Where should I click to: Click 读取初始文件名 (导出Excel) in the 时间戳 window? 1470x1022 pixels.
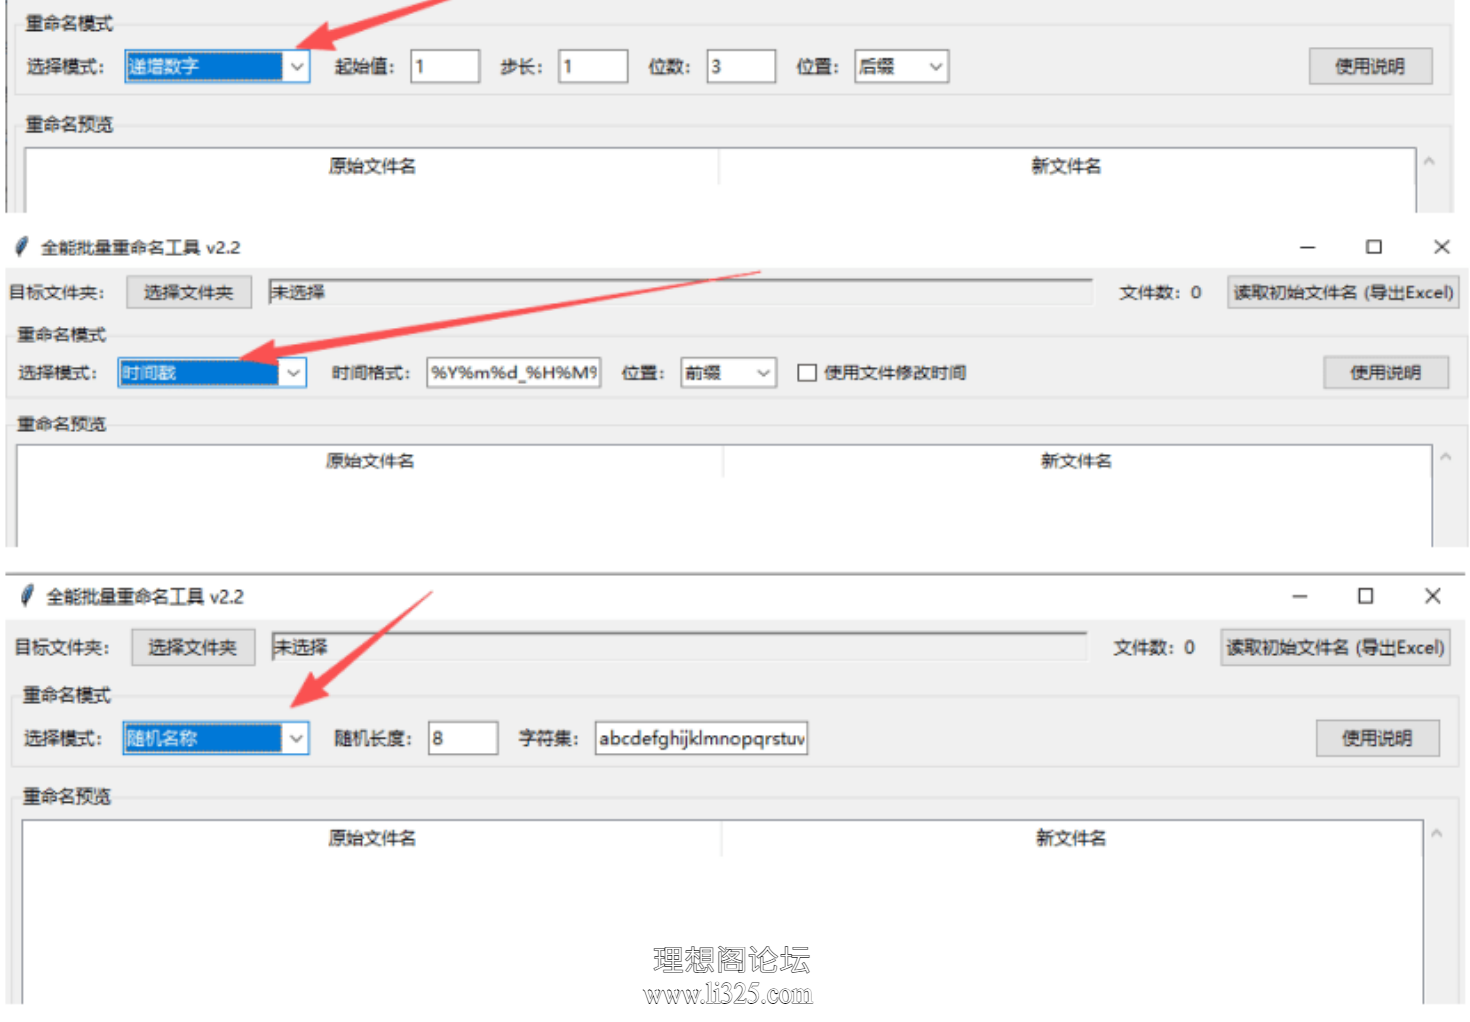click(1342, 292)
